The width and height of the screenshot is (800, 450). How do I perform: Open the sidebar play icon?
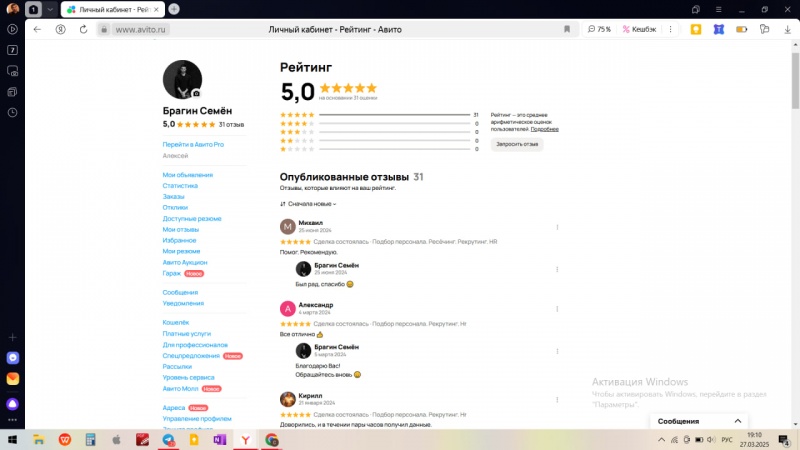(13, 29)
